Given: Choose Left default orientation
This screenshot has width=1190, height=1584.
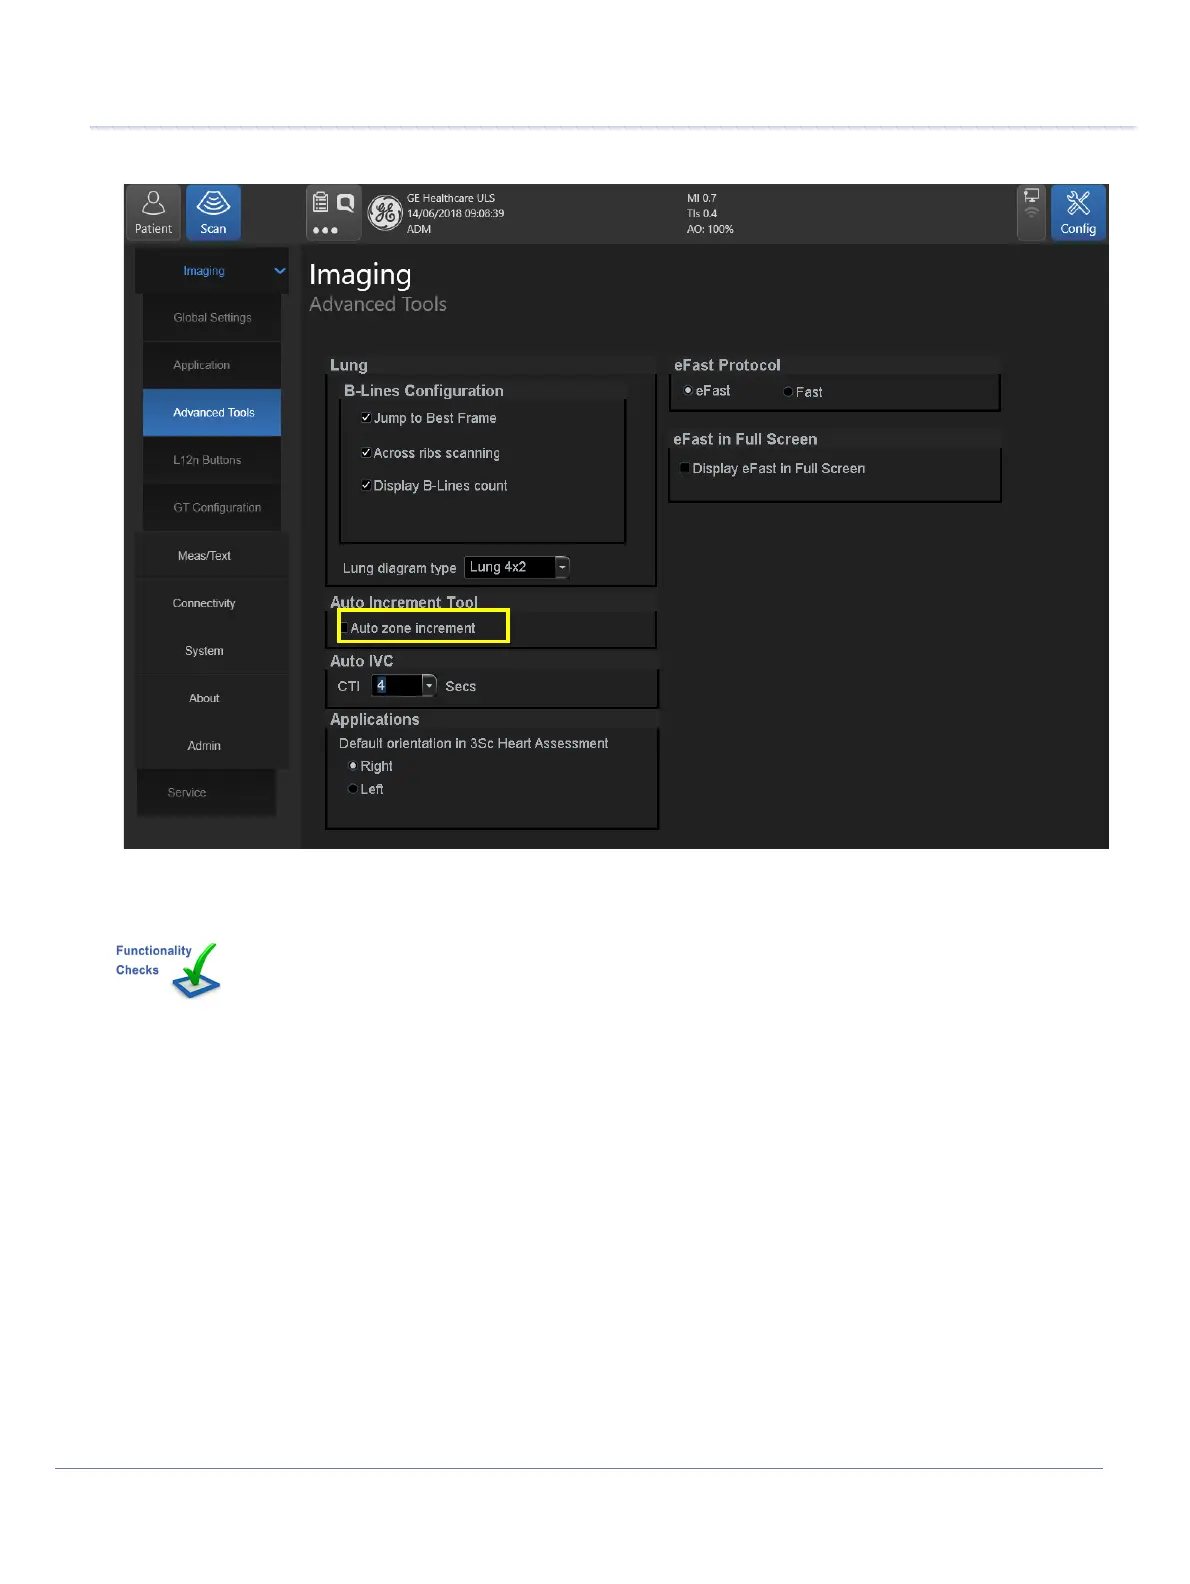Looking at the screenshot, I should pyautogui.click(x=352, y=789).
